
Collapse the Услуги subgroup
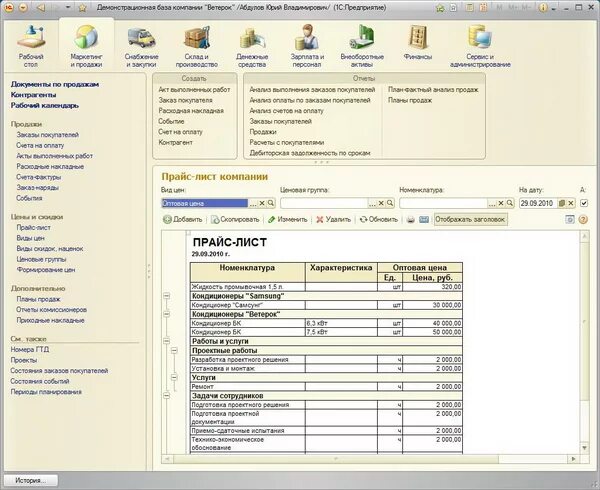click(x=174, y=378)
